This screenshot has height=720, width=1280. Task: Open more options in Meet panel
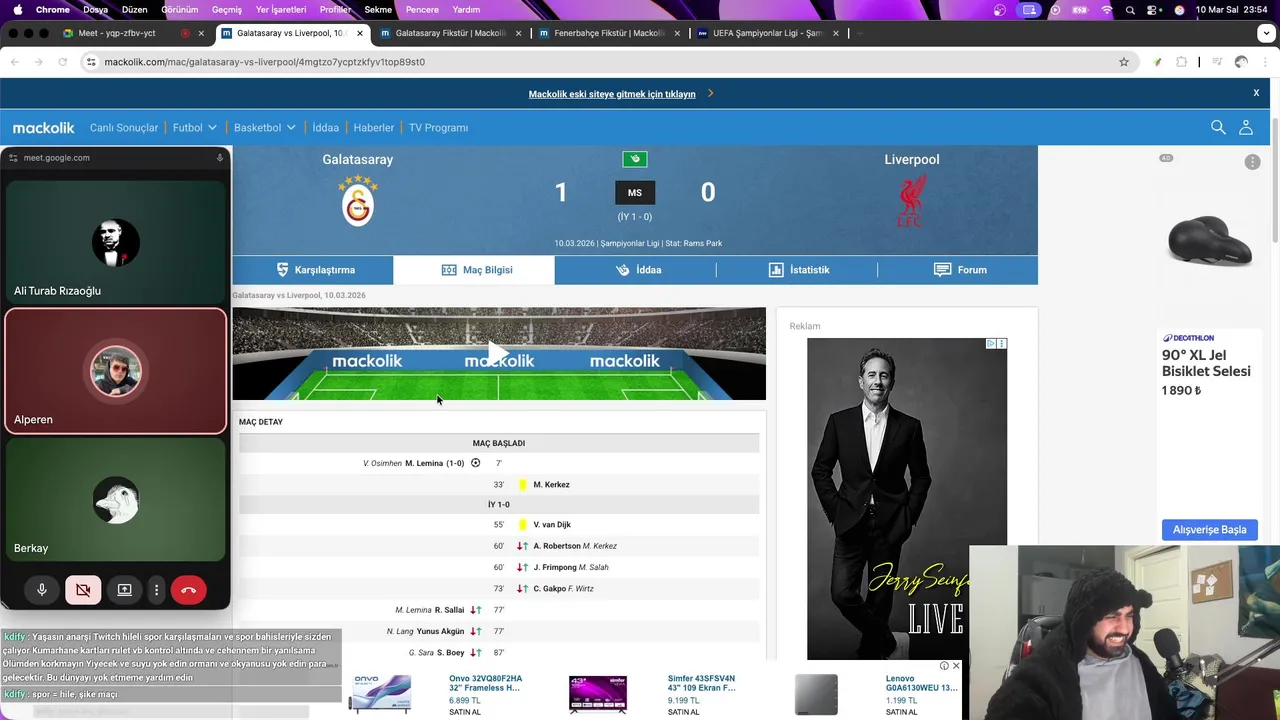[x=156, y=590]
